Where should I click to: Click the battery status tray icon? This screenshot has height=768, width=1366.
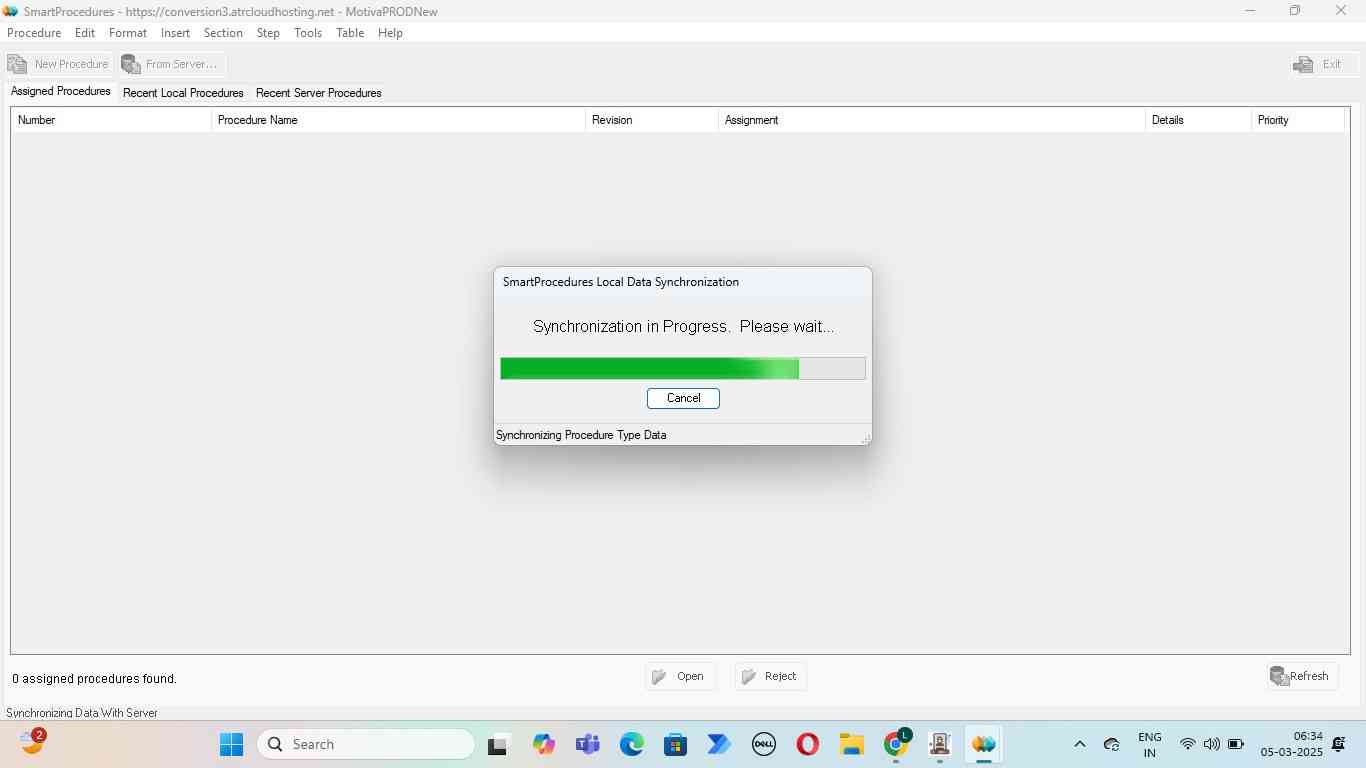pos(1236,744)
